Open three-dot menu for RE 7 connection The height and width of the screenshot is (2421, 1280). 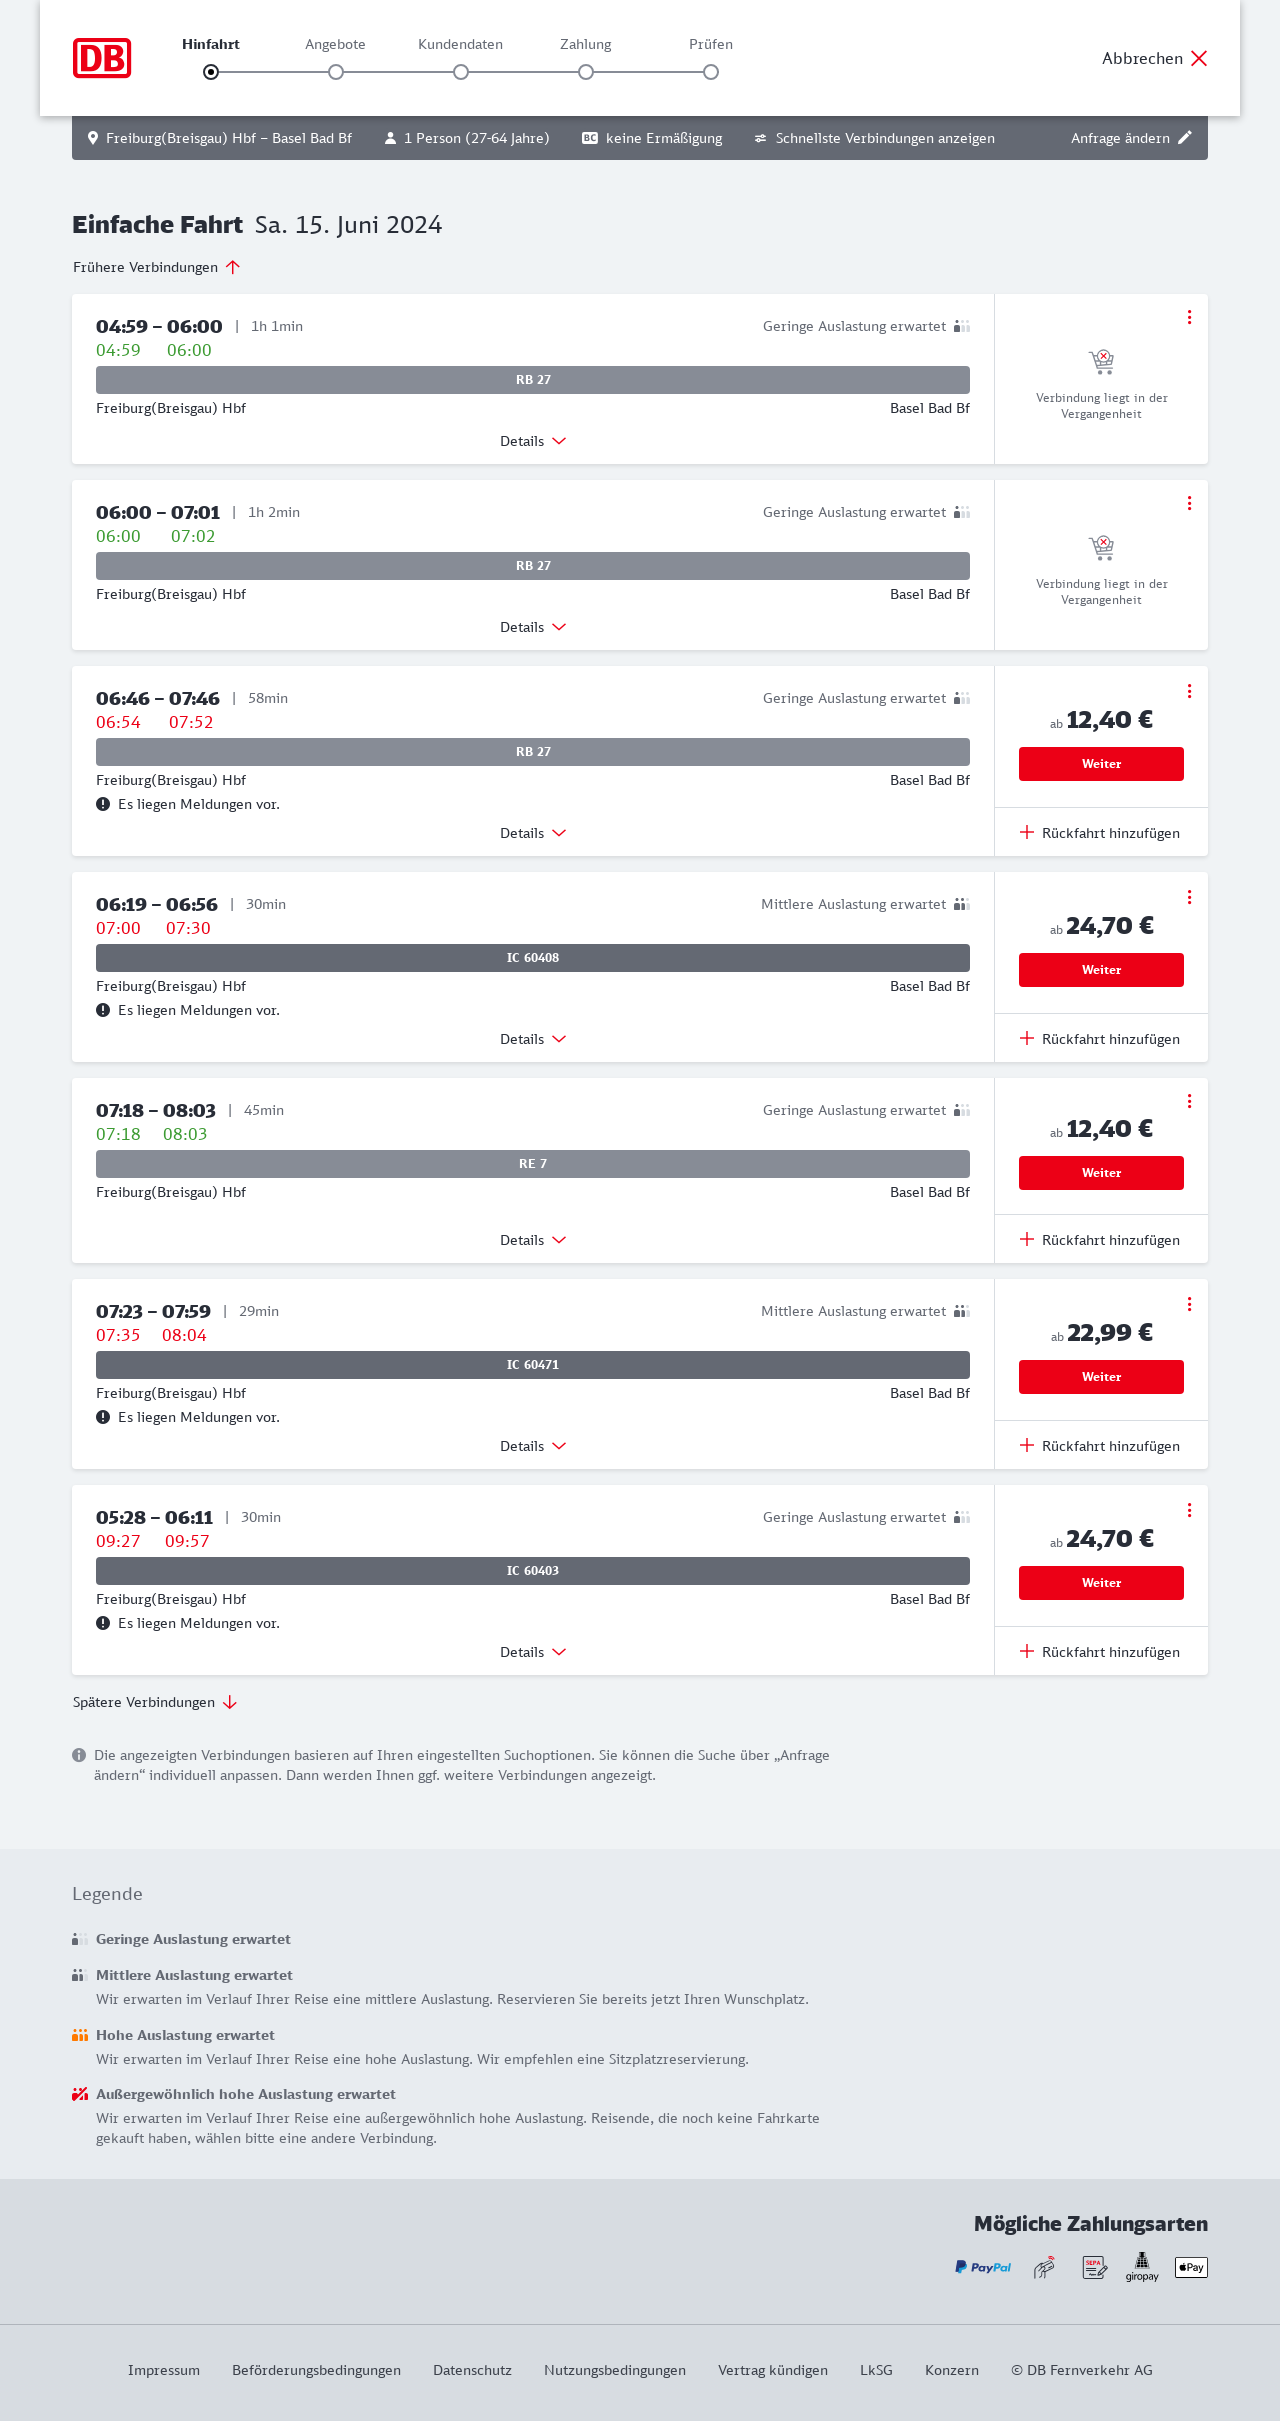[1189, 1101]
